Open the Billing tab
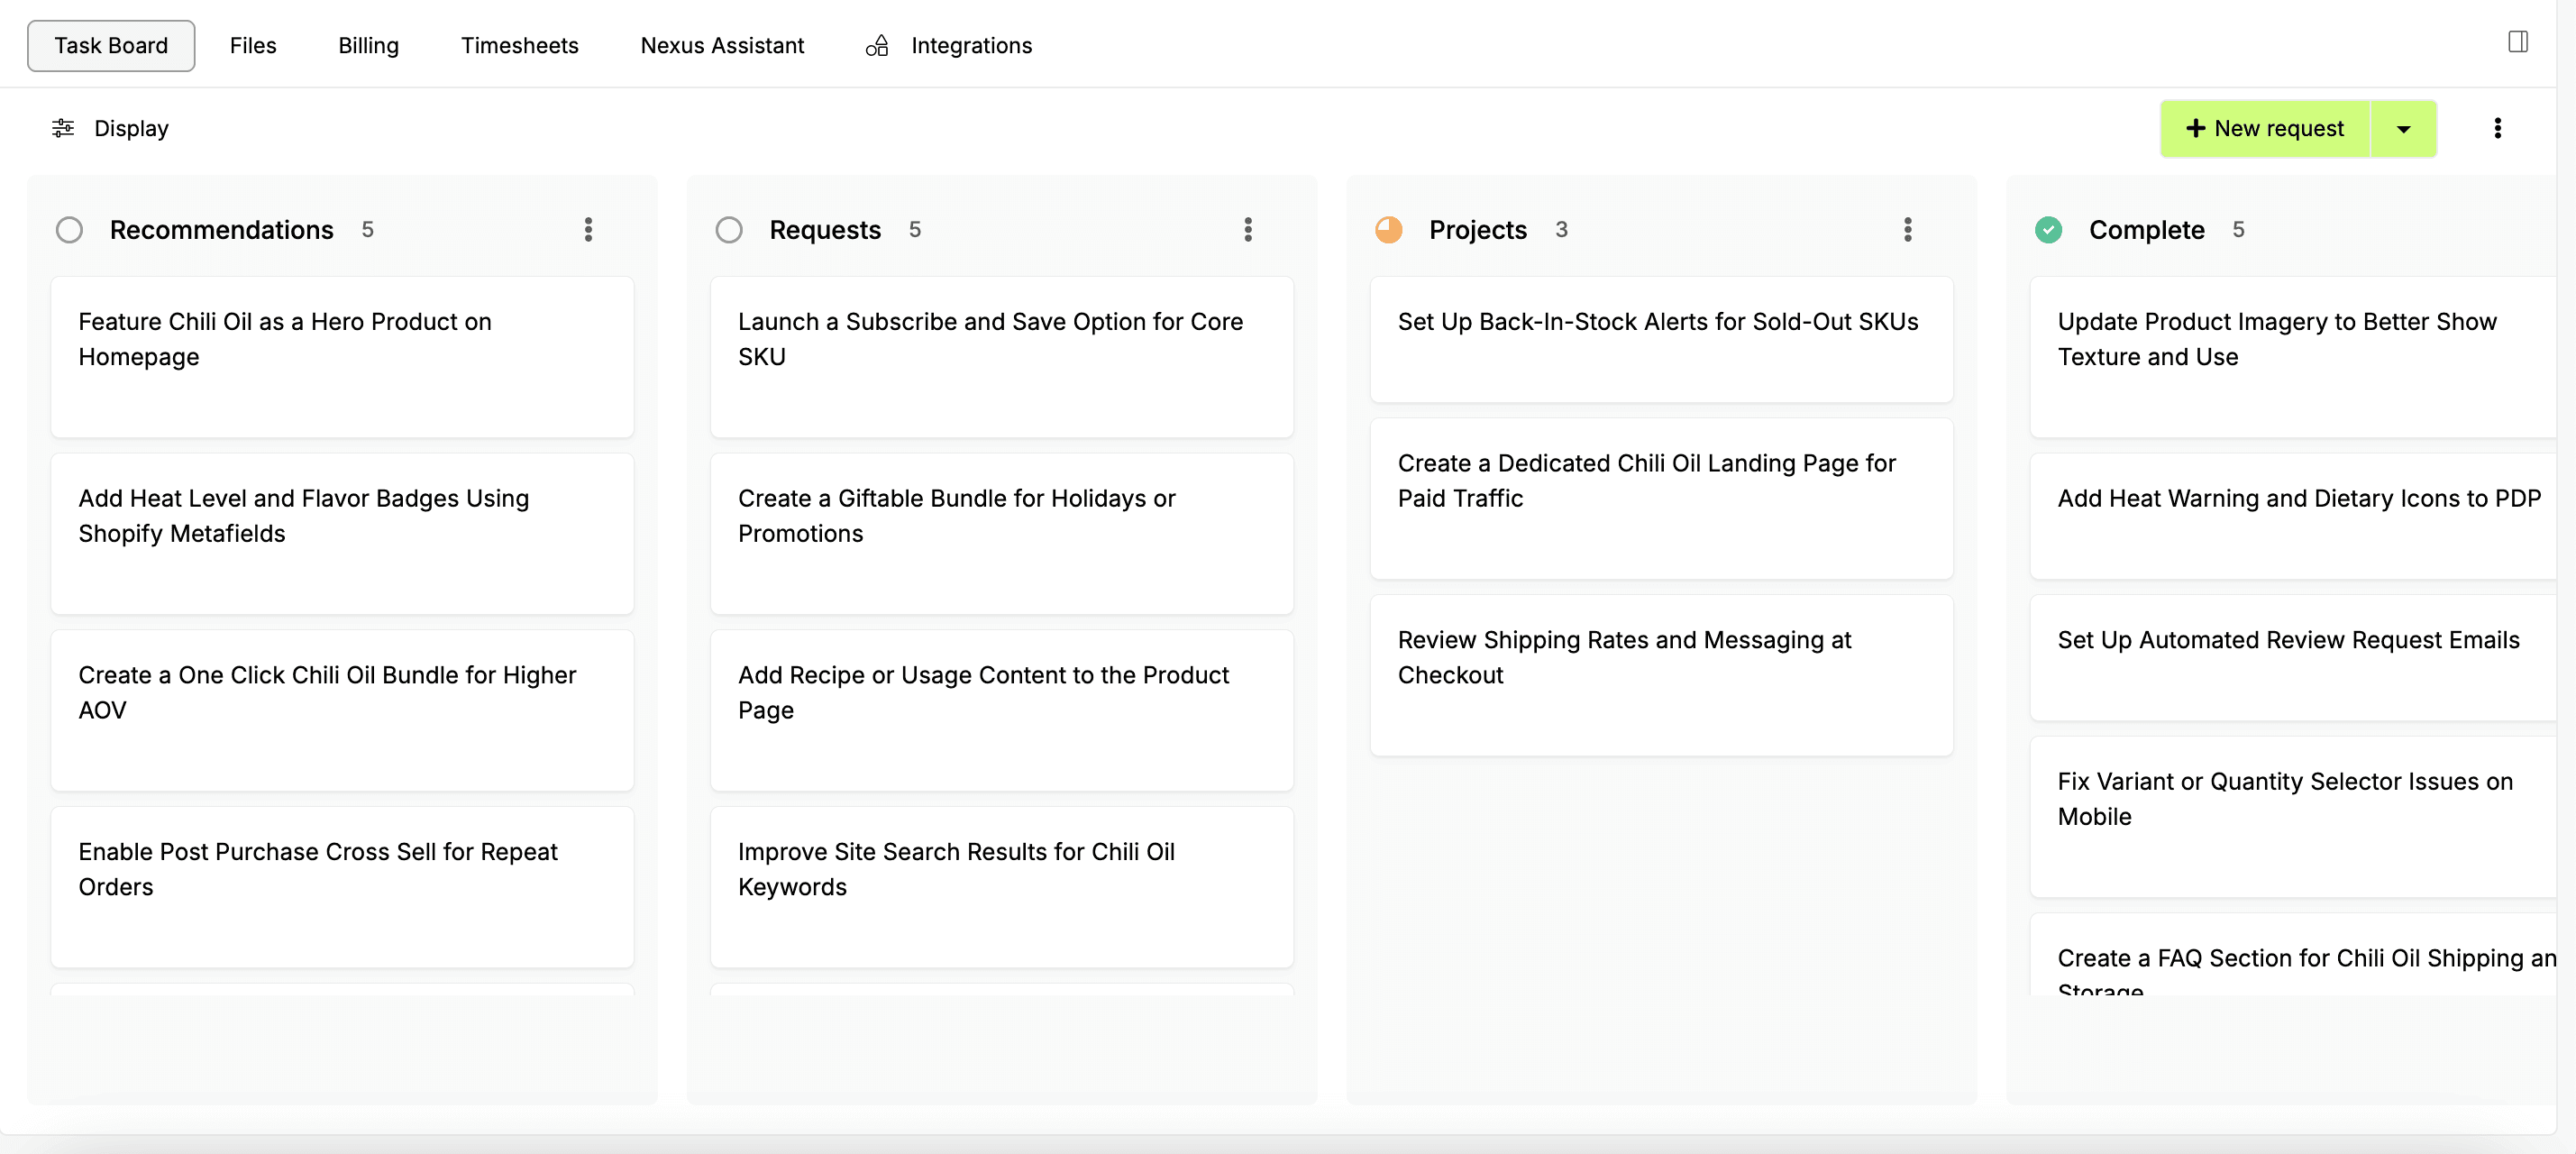The image size is (2576, 1154). coord(368,46)
